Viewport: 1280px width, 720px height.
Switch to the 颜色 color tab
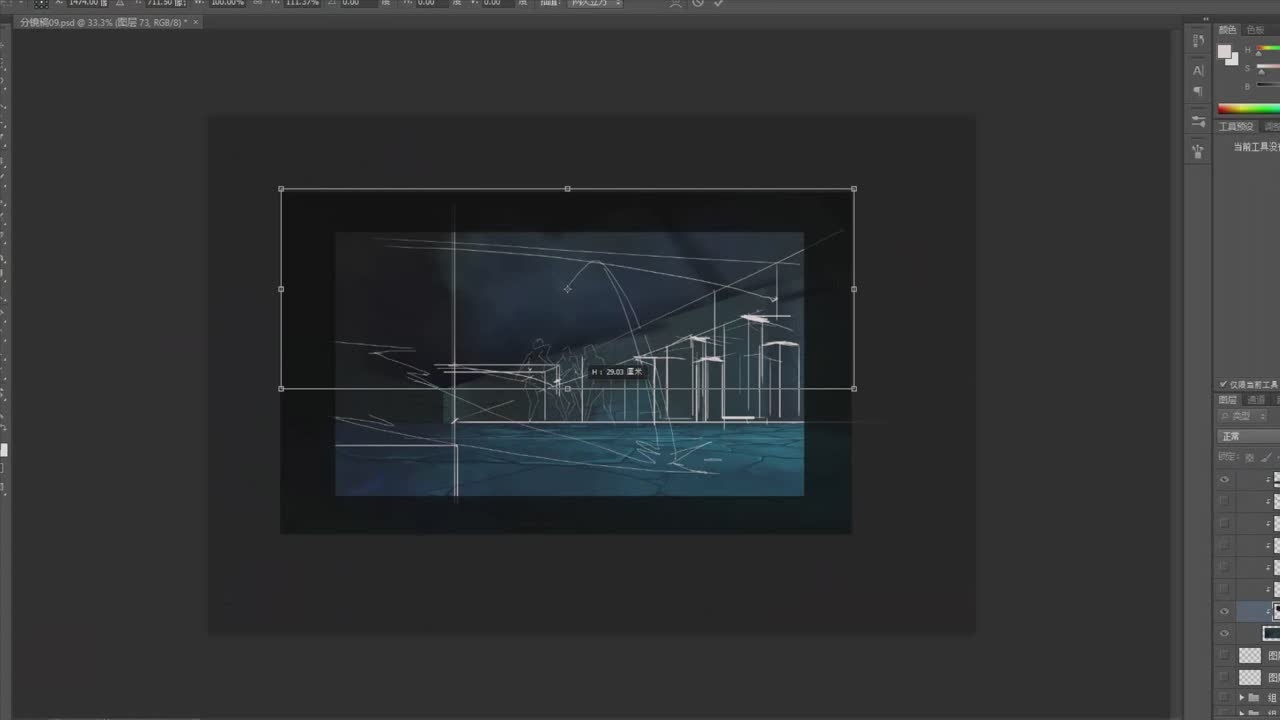1227,30
